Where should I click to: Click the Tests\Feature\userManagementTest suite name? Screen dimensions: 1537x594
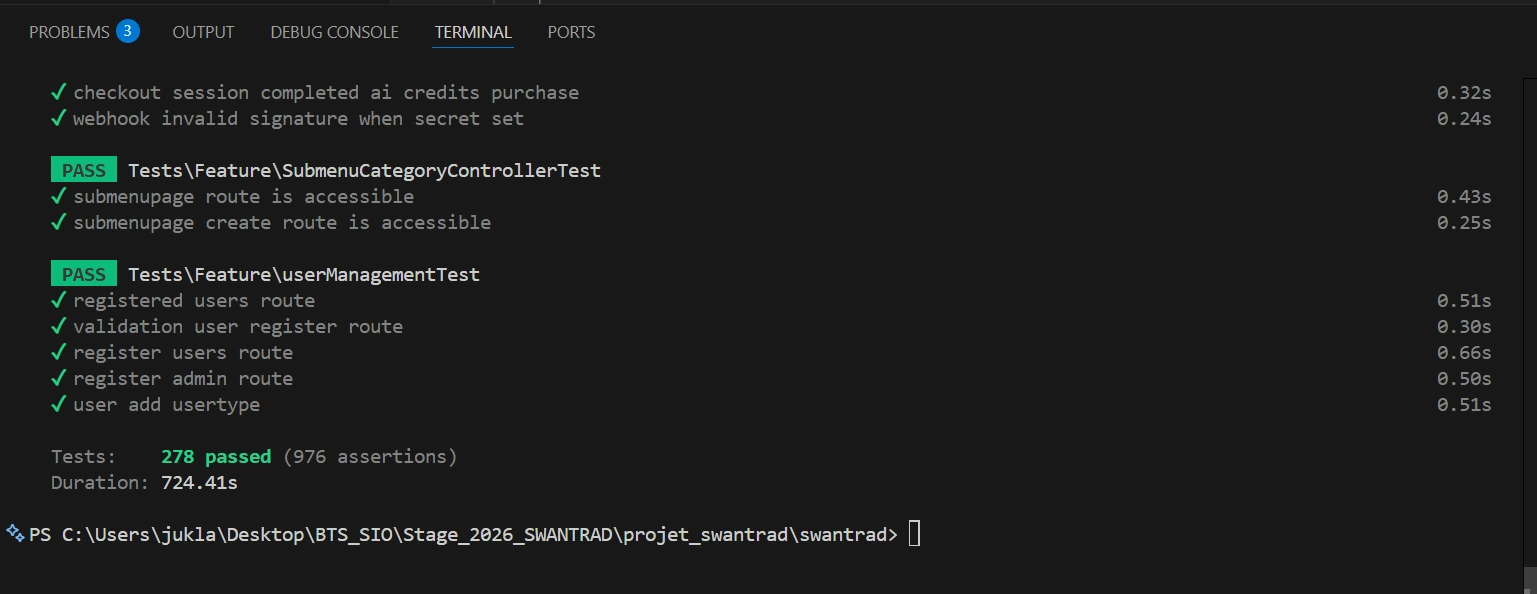coord(305,274)
